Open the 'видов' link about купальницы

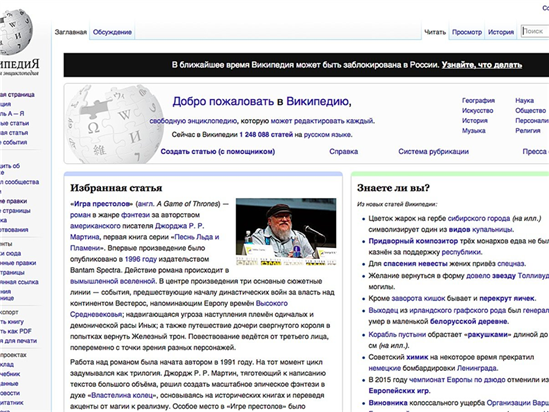tap(459, 230)
